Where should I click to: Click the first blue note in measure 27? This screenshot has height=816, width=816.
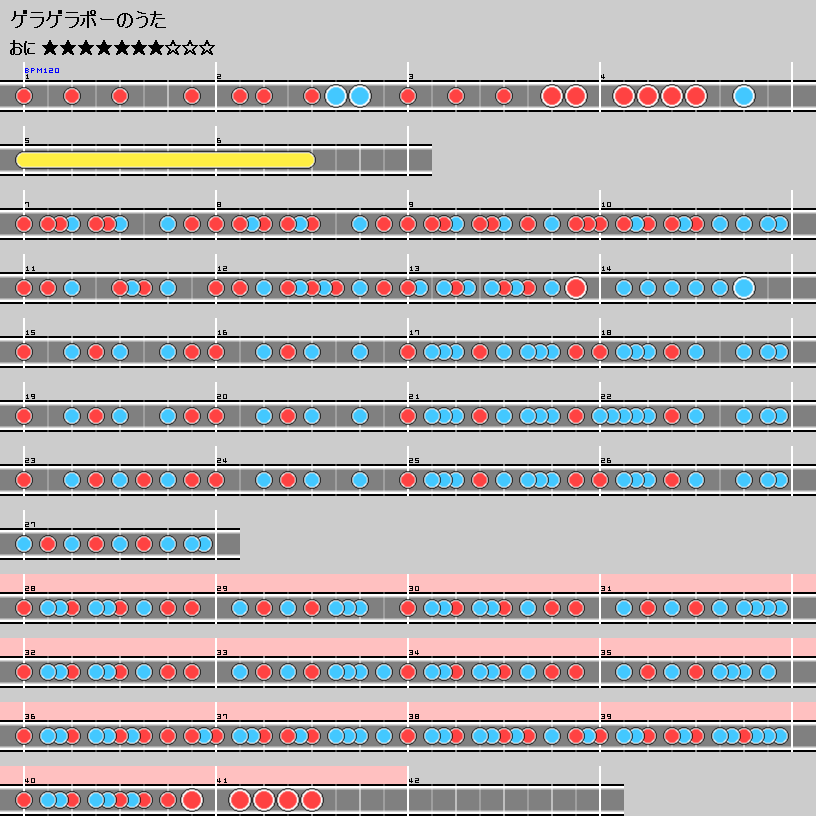coord(24,544)
